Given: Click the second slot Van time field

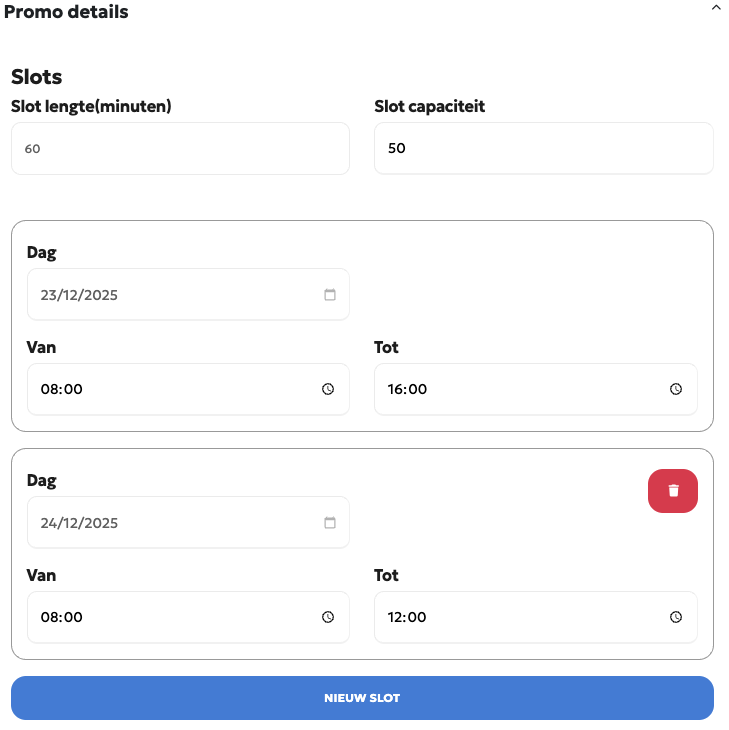Looking at the screenshot, I should click(x=170, y=617).
